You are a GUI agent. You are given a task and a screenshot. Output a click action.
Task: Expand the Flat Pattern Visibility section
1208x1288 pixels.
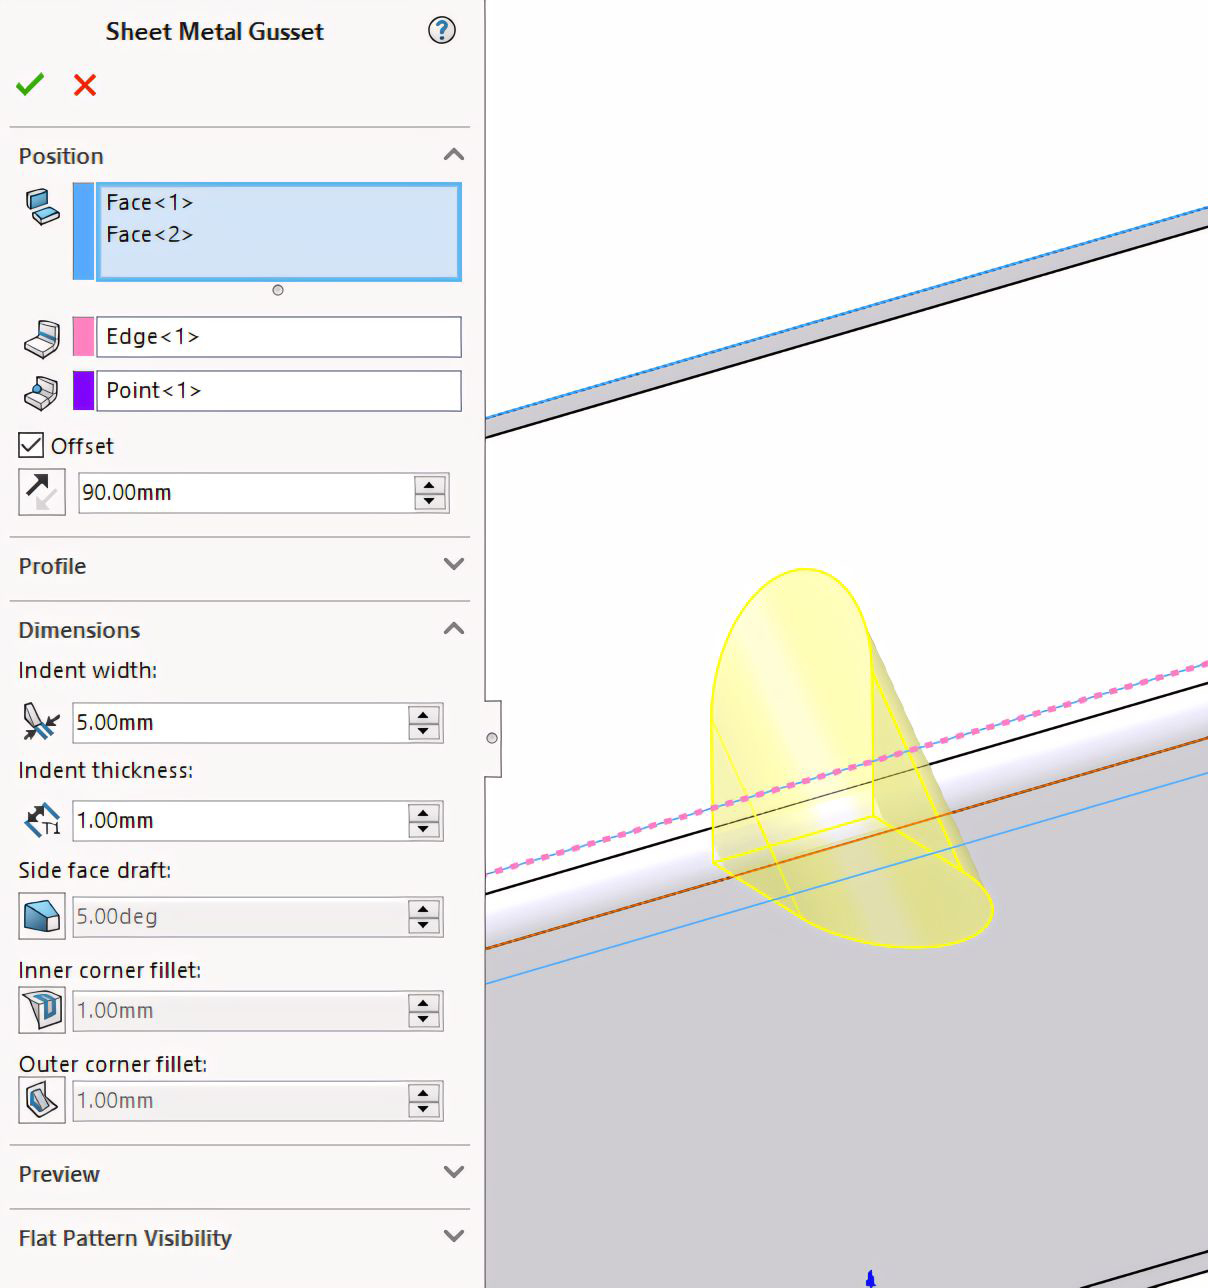tap(453, 1237)
